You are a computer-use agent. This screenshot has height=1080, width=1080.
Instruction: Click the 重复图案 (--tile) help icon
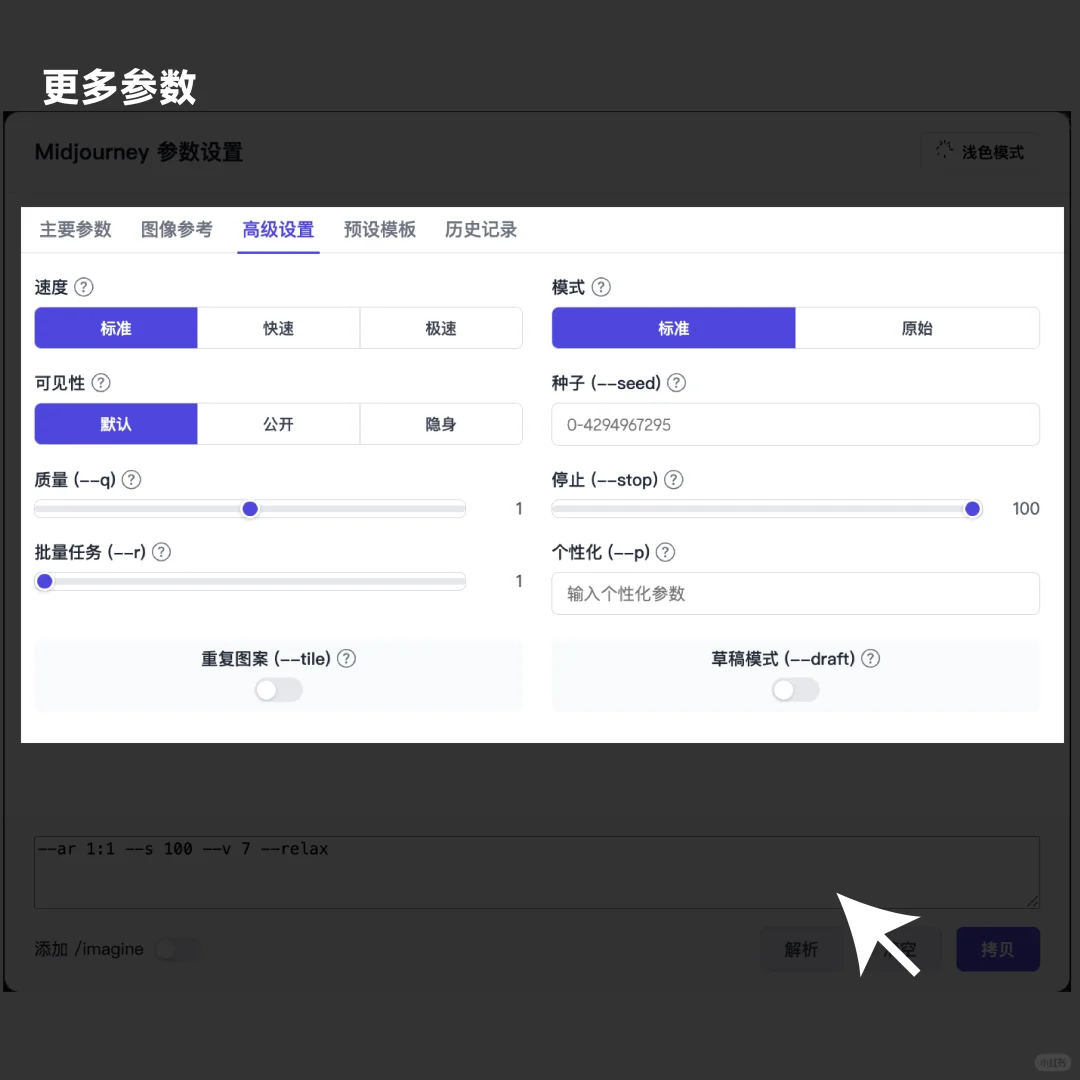(x=346, y=658)
